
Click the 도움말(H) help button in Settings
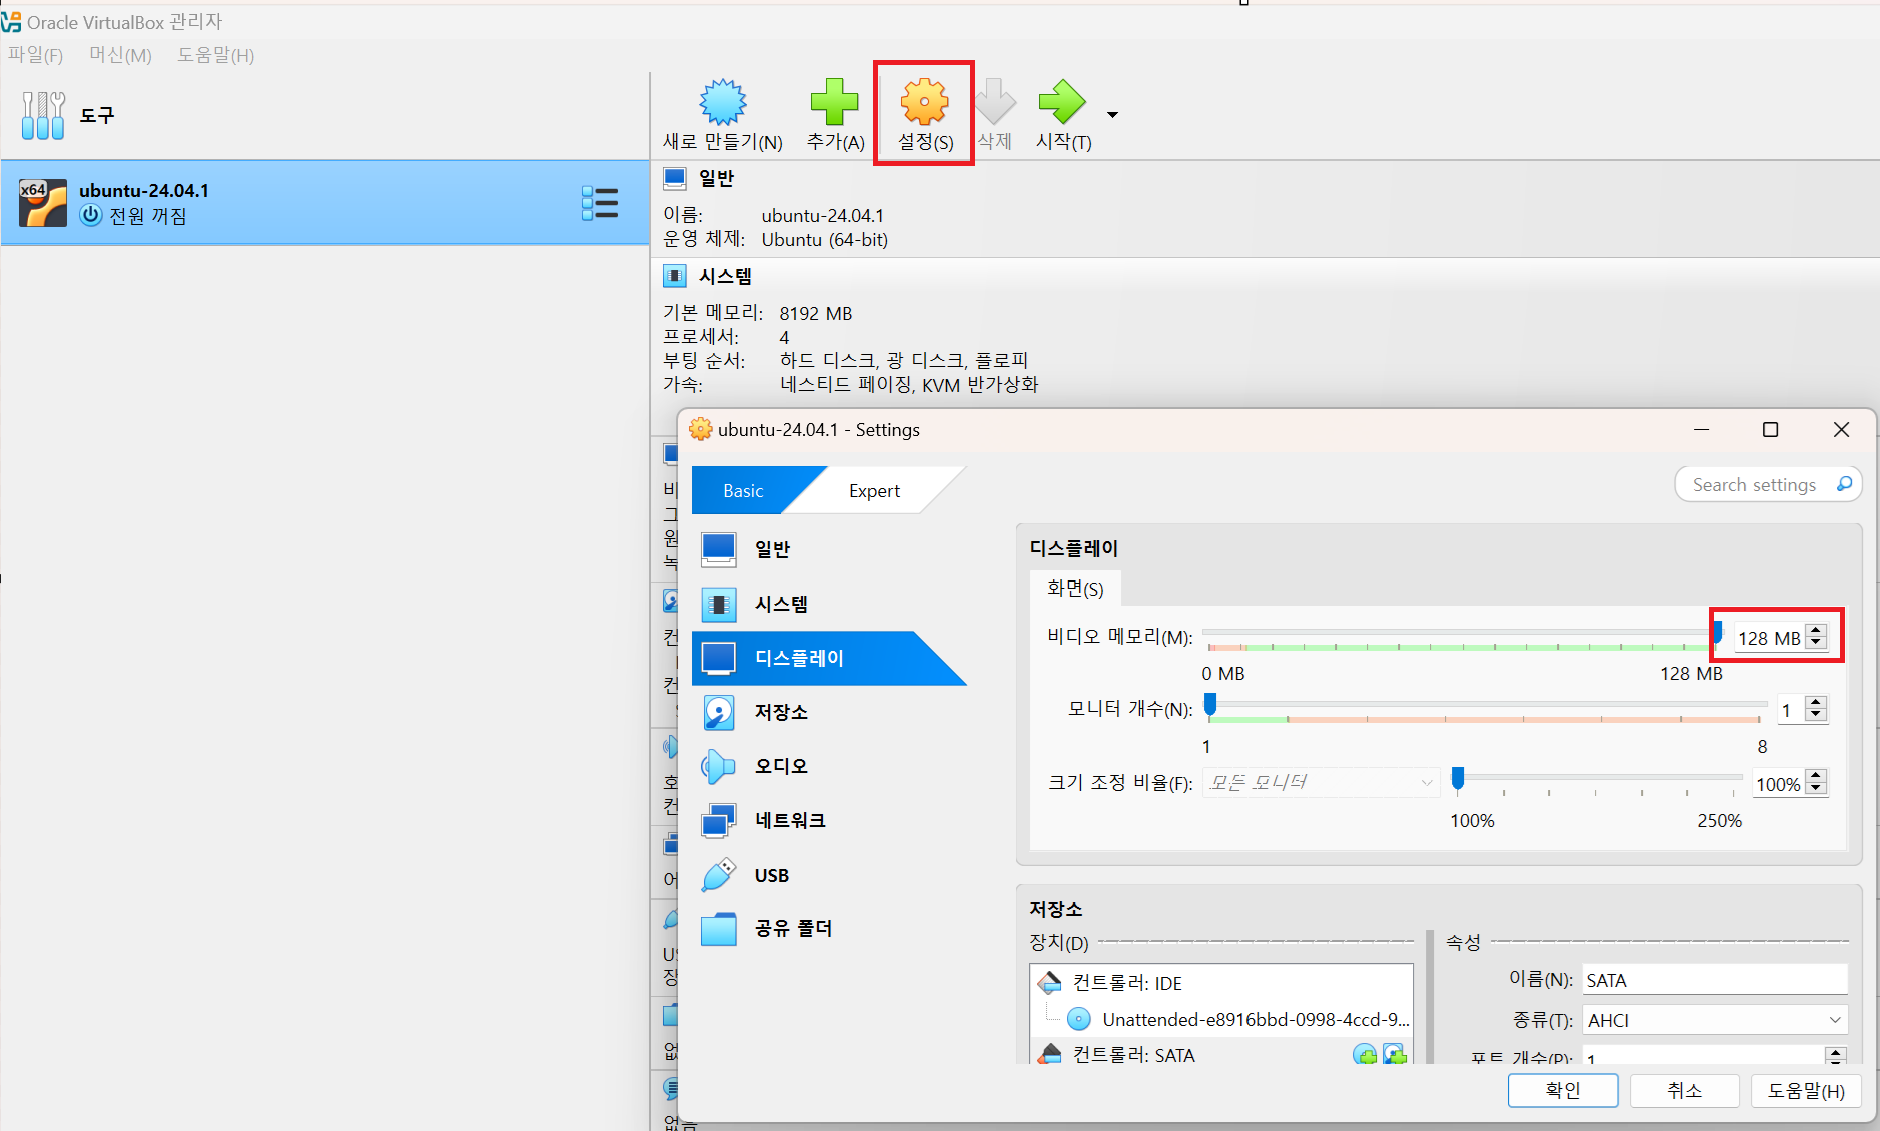click(x=1805, y=1091)
